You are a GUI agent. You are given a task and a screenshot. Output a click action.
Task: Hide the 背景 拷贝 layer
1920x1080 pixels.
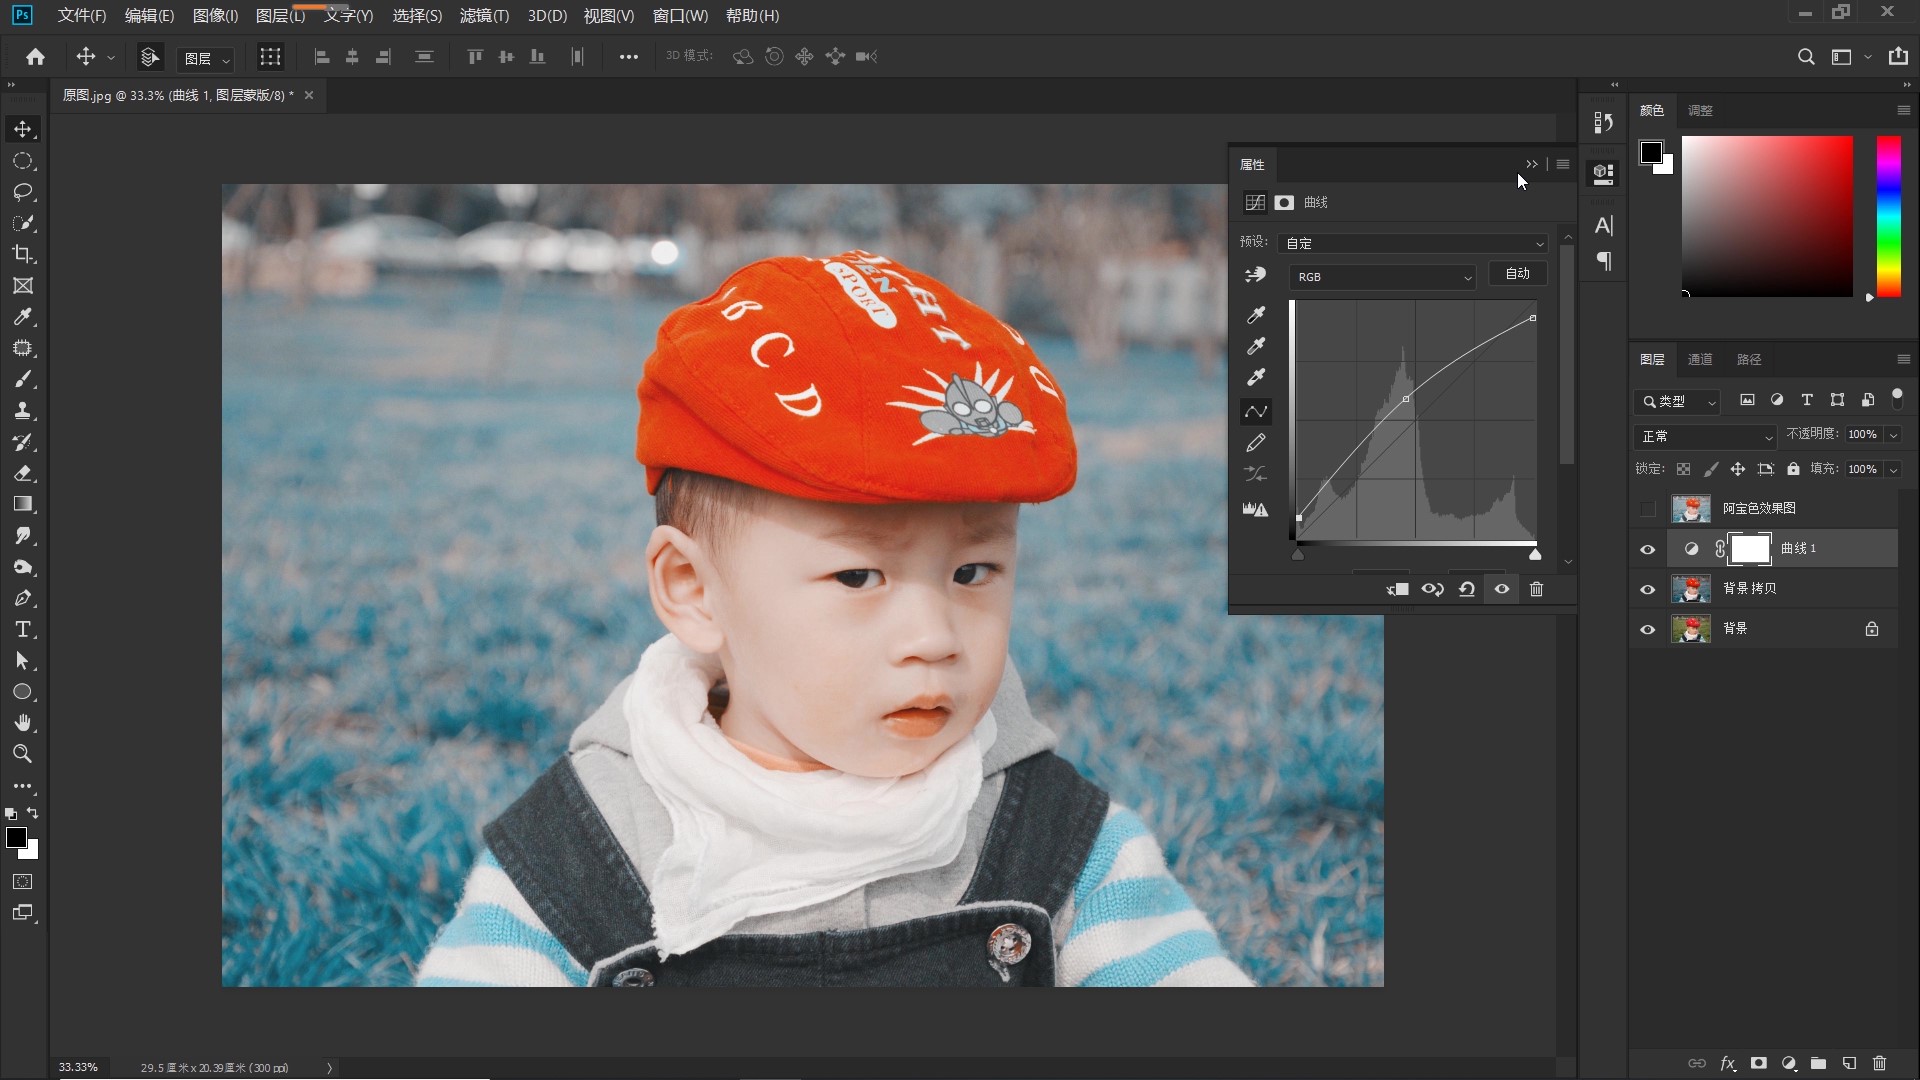coord(1648,589)
